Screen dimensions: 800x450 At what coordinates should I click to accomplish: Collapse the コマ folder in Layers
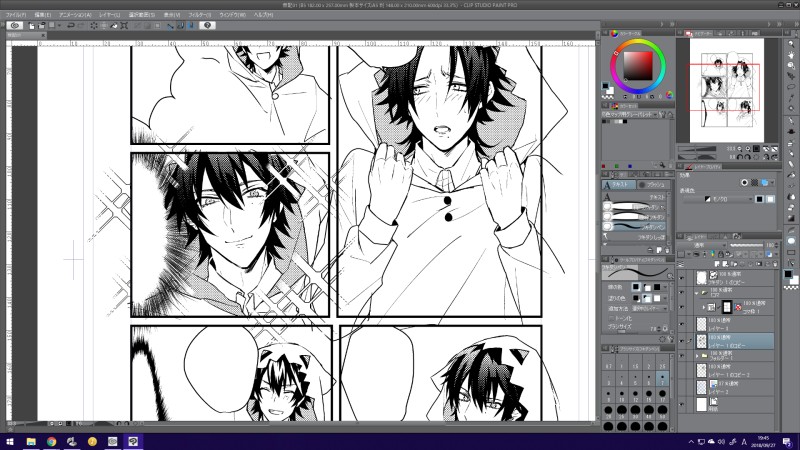point(696,293)
